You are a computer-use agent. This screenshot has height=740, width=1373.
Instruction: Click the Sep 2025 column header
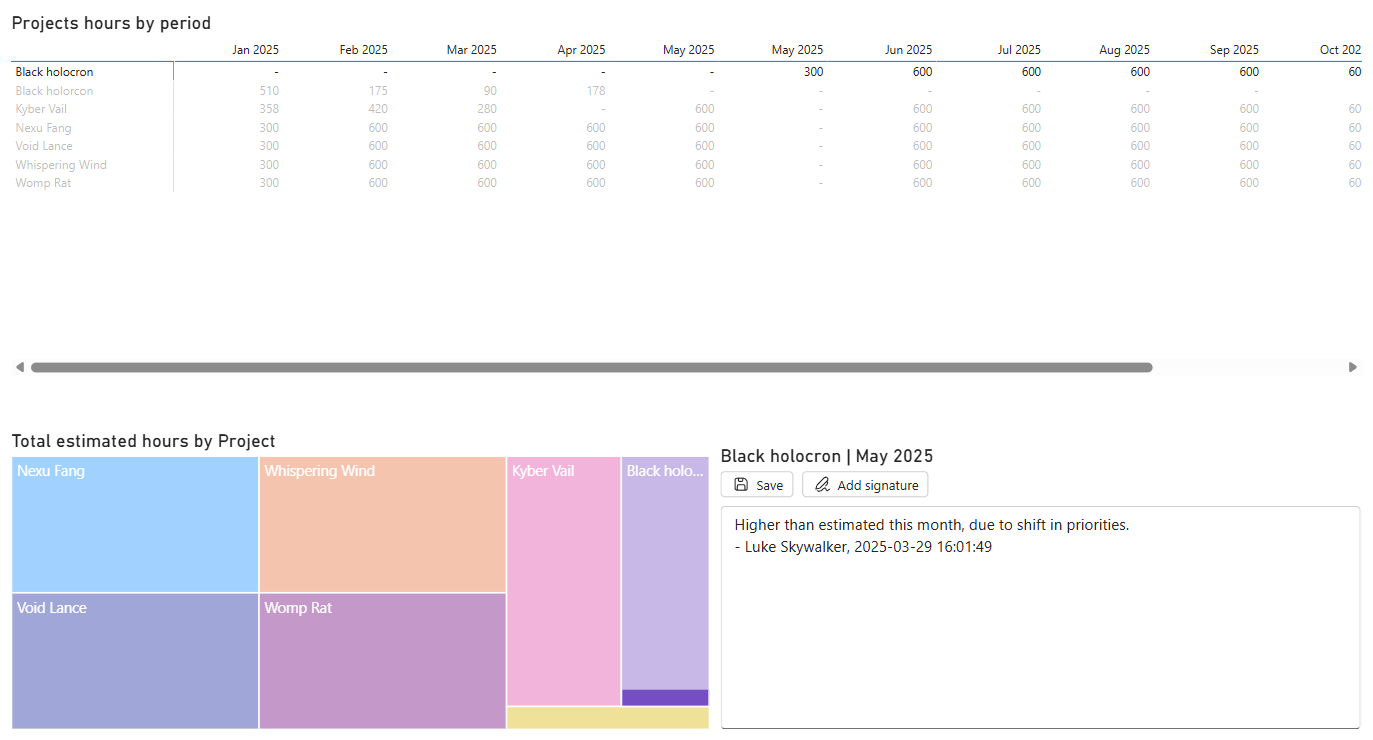pos(1234,50)
